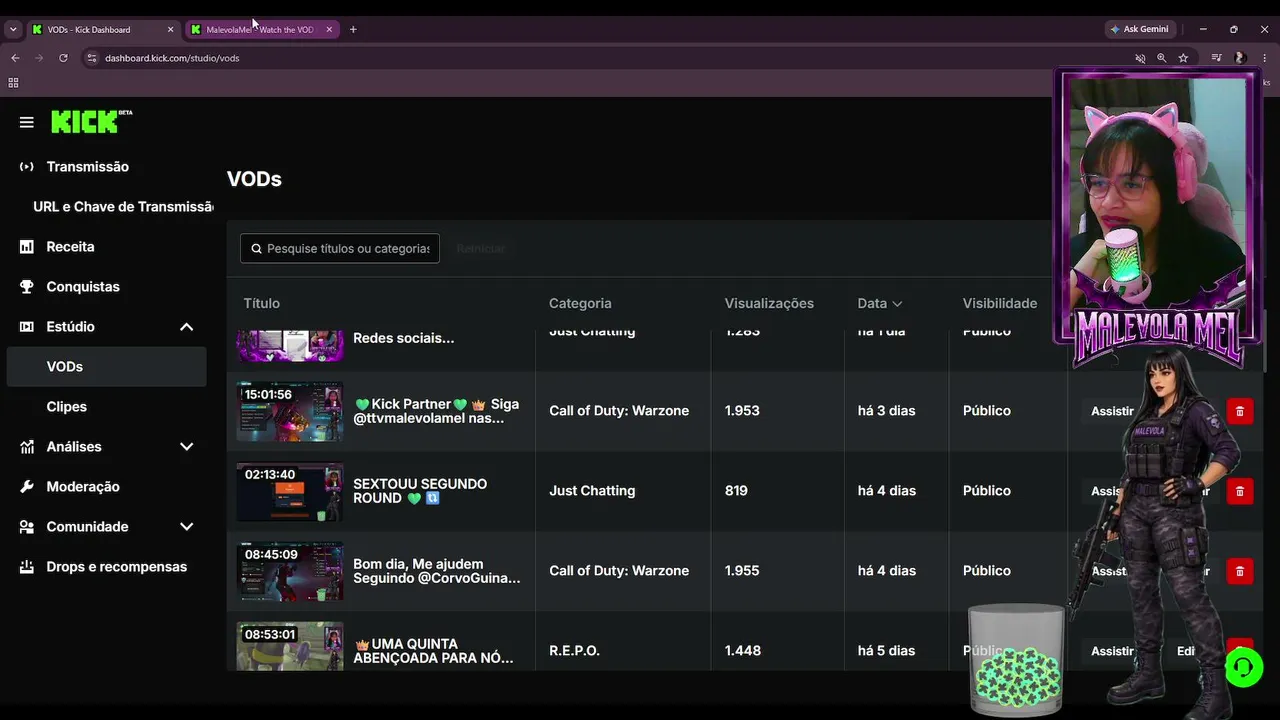
Task: Click the '819' views value
Action: coord(736,491)
